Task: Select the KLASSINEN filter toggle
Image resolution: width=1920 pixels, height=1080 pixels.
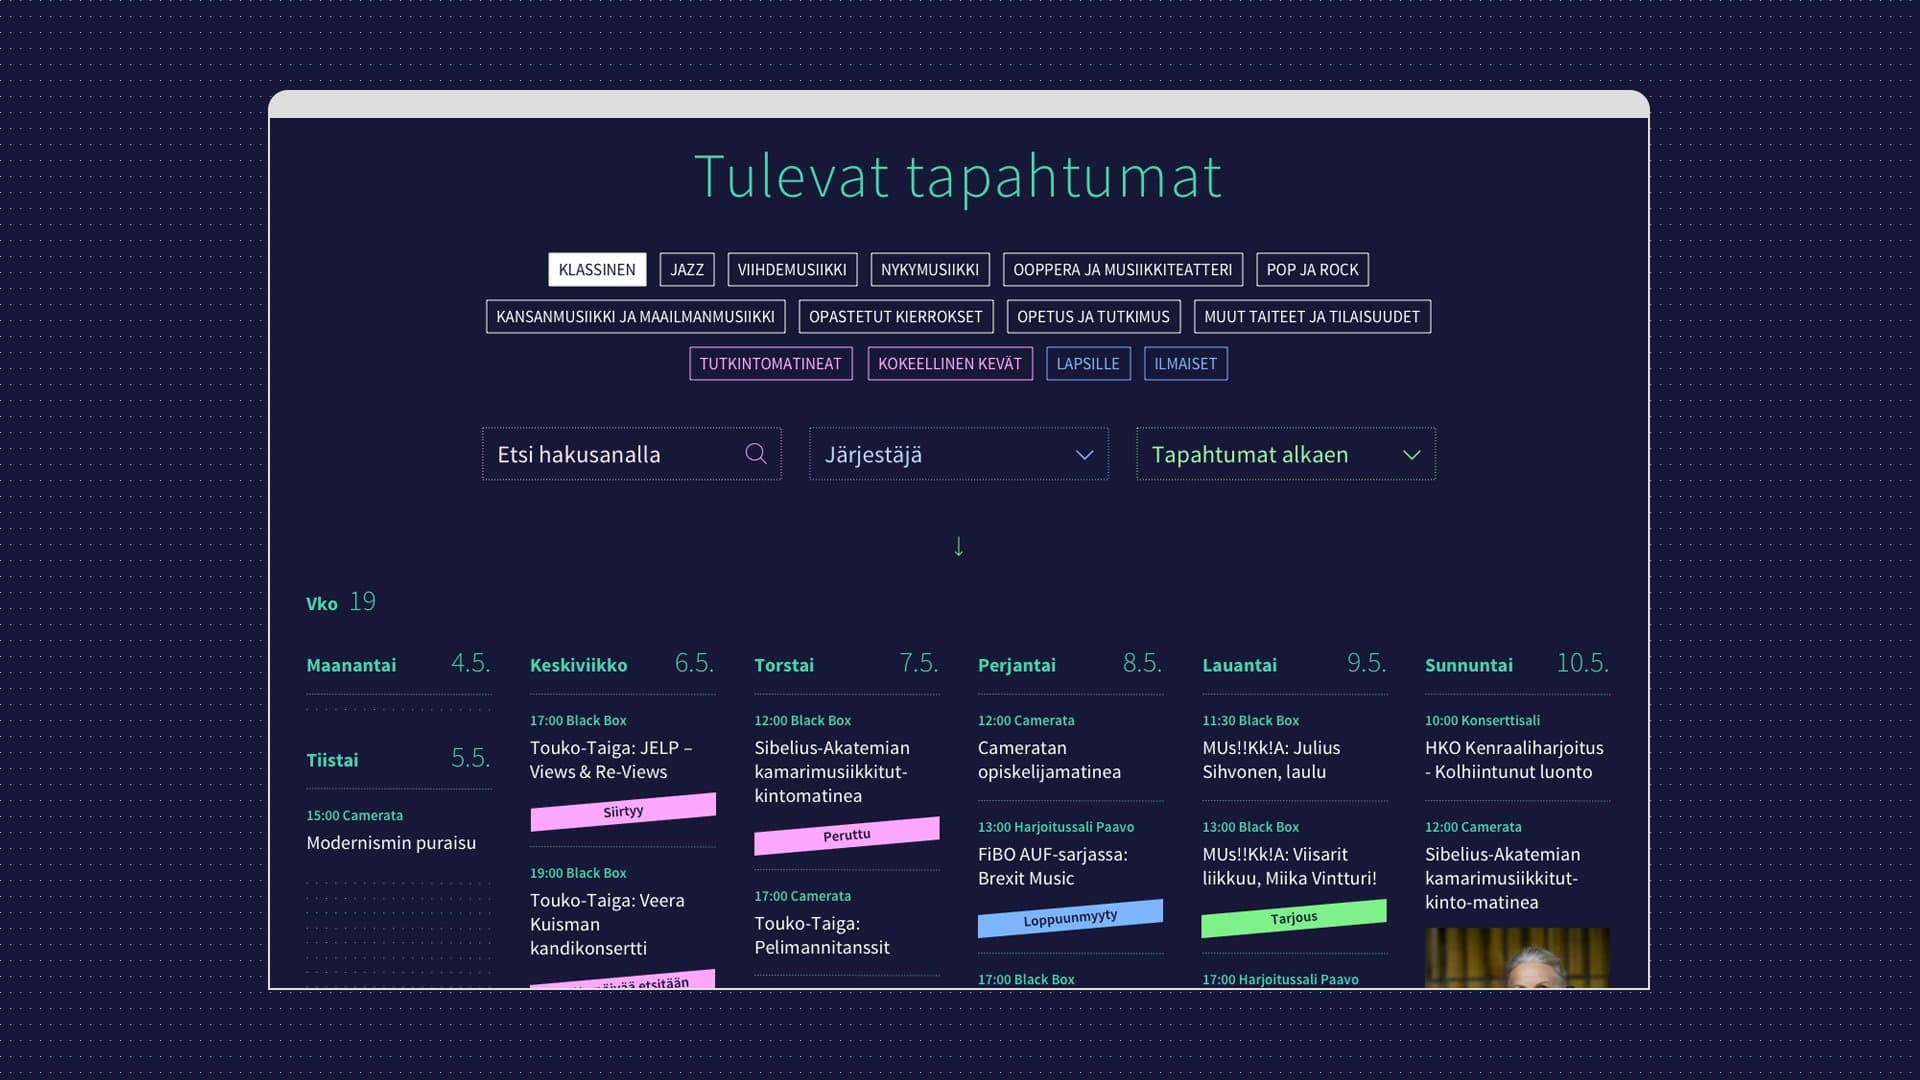Action: [x=597, y=269]
